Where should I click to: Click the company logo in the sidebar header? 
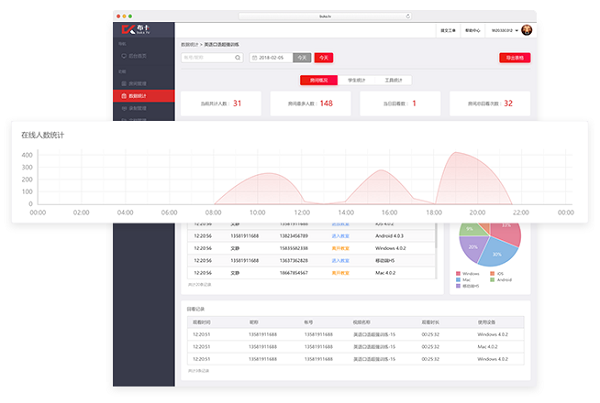[131, 29]
